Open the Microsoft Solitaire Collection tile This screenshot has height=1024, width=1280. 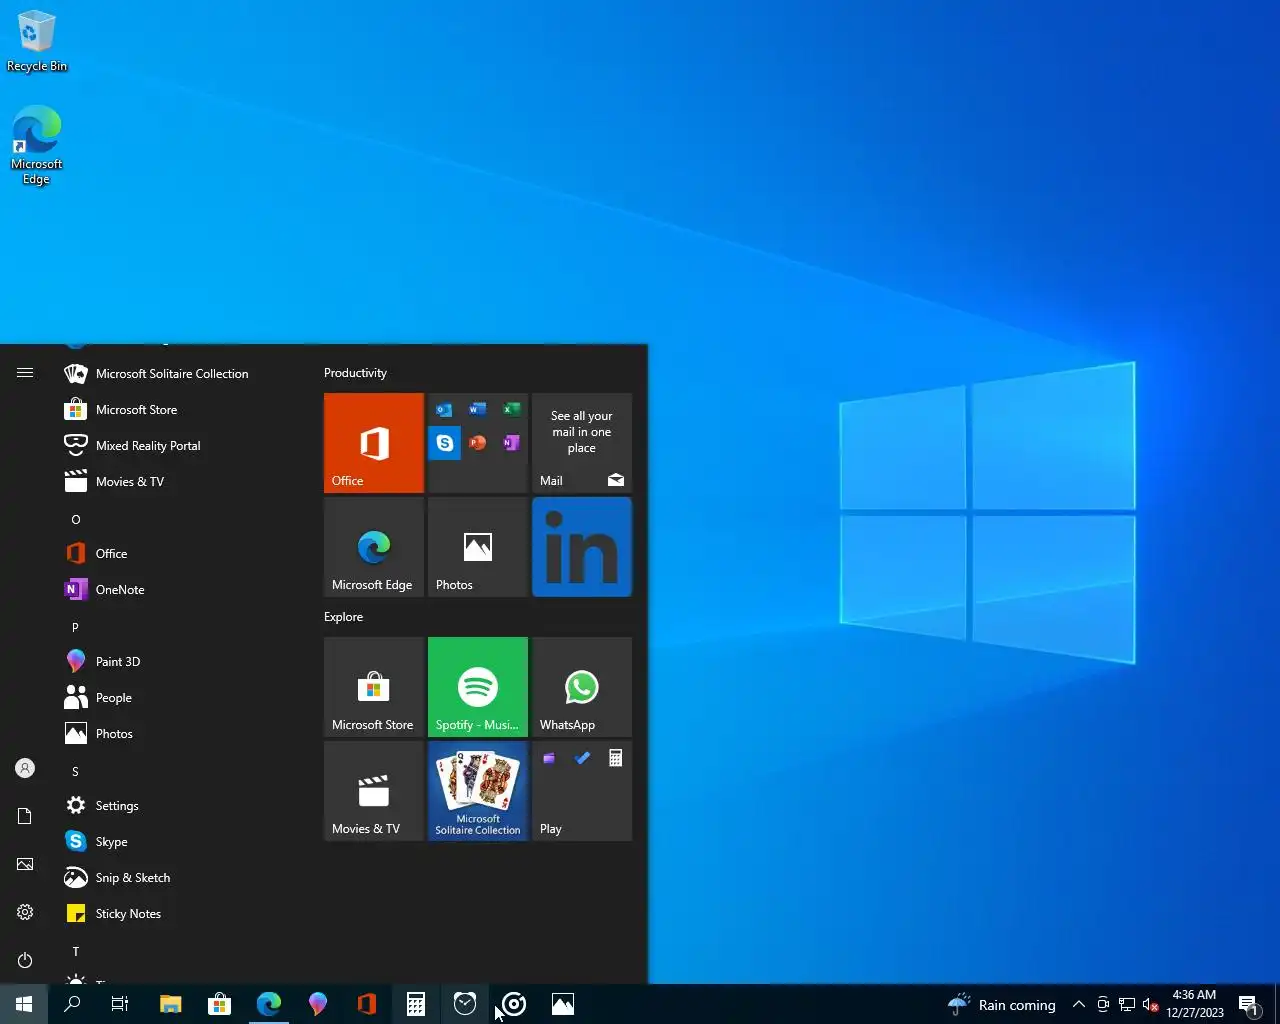(x=478, y=791)
